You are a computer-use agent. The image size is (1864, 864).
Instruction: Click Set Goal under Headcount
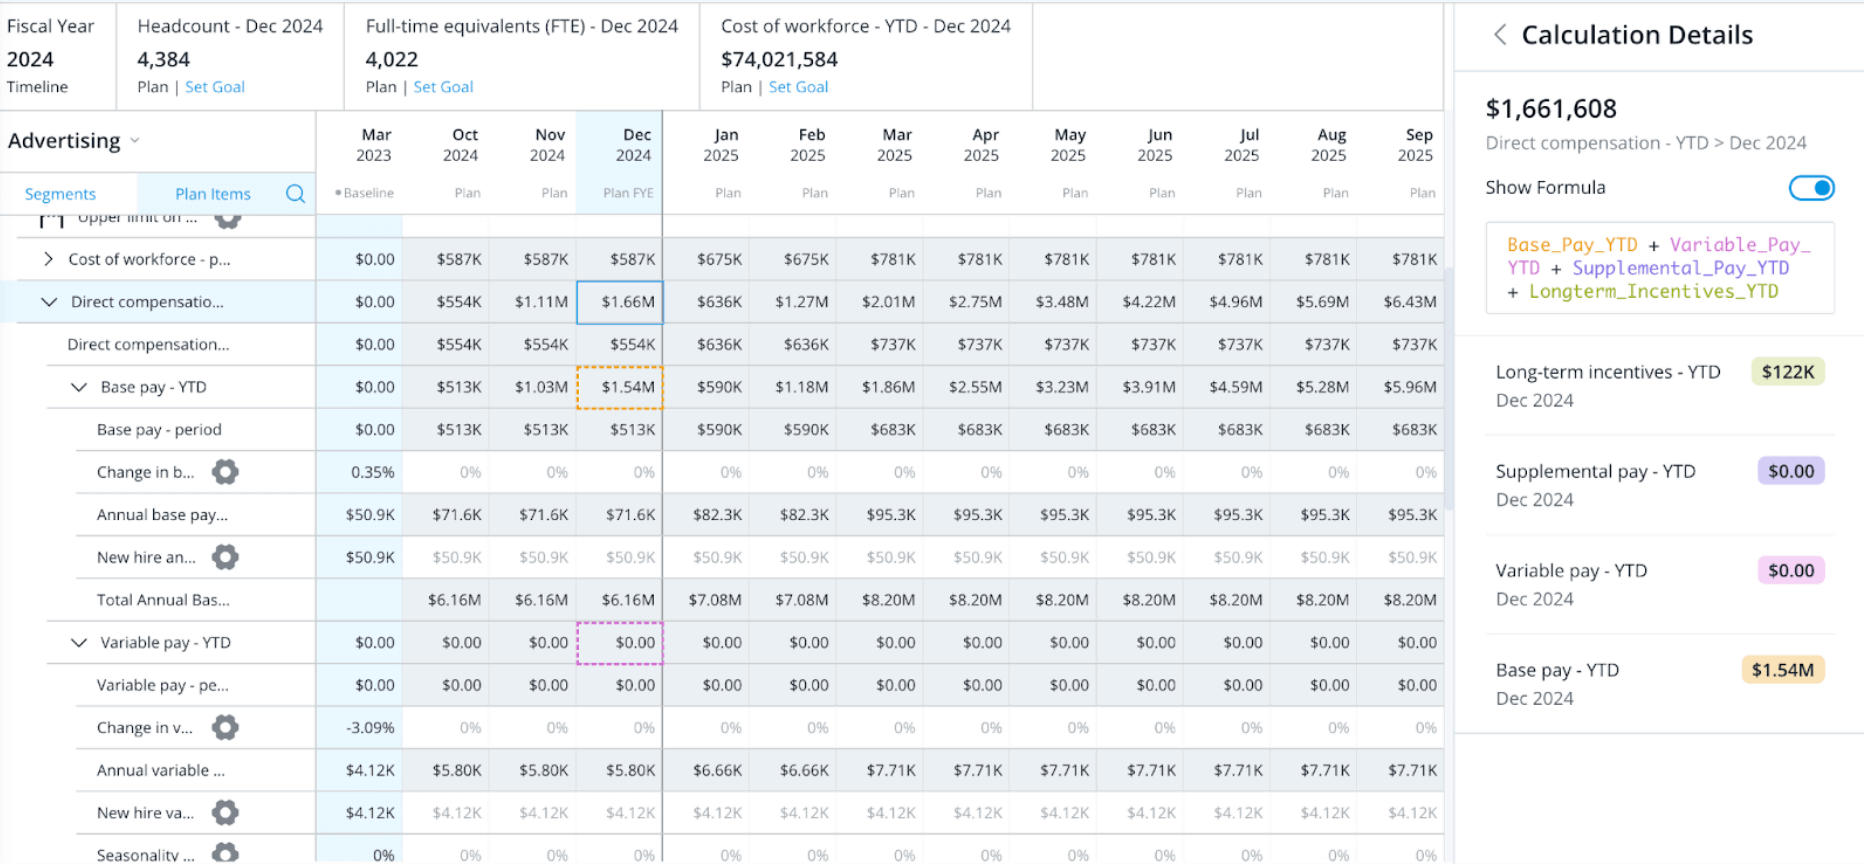215,87
